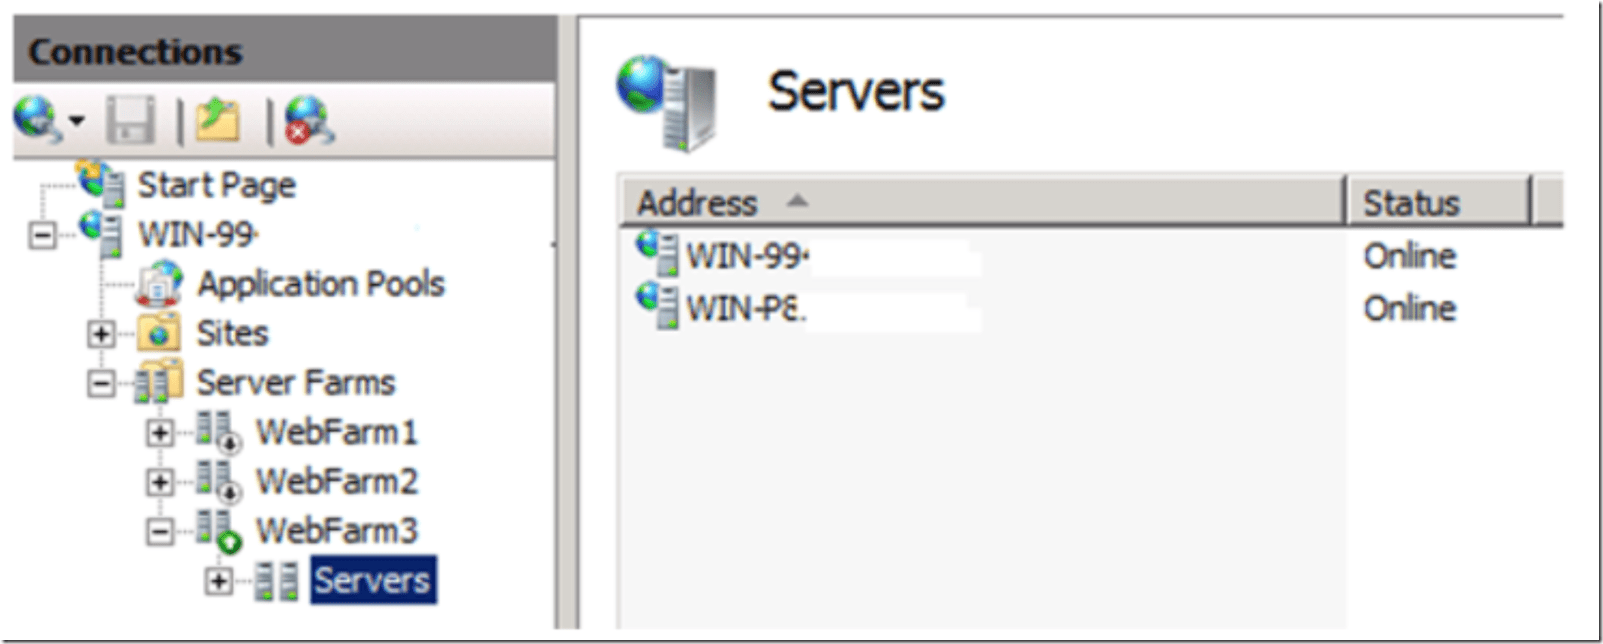The height and width of the screenshot is (644, 1603).
Task: Collapse the Server Farms node
Action: [101, 383]
